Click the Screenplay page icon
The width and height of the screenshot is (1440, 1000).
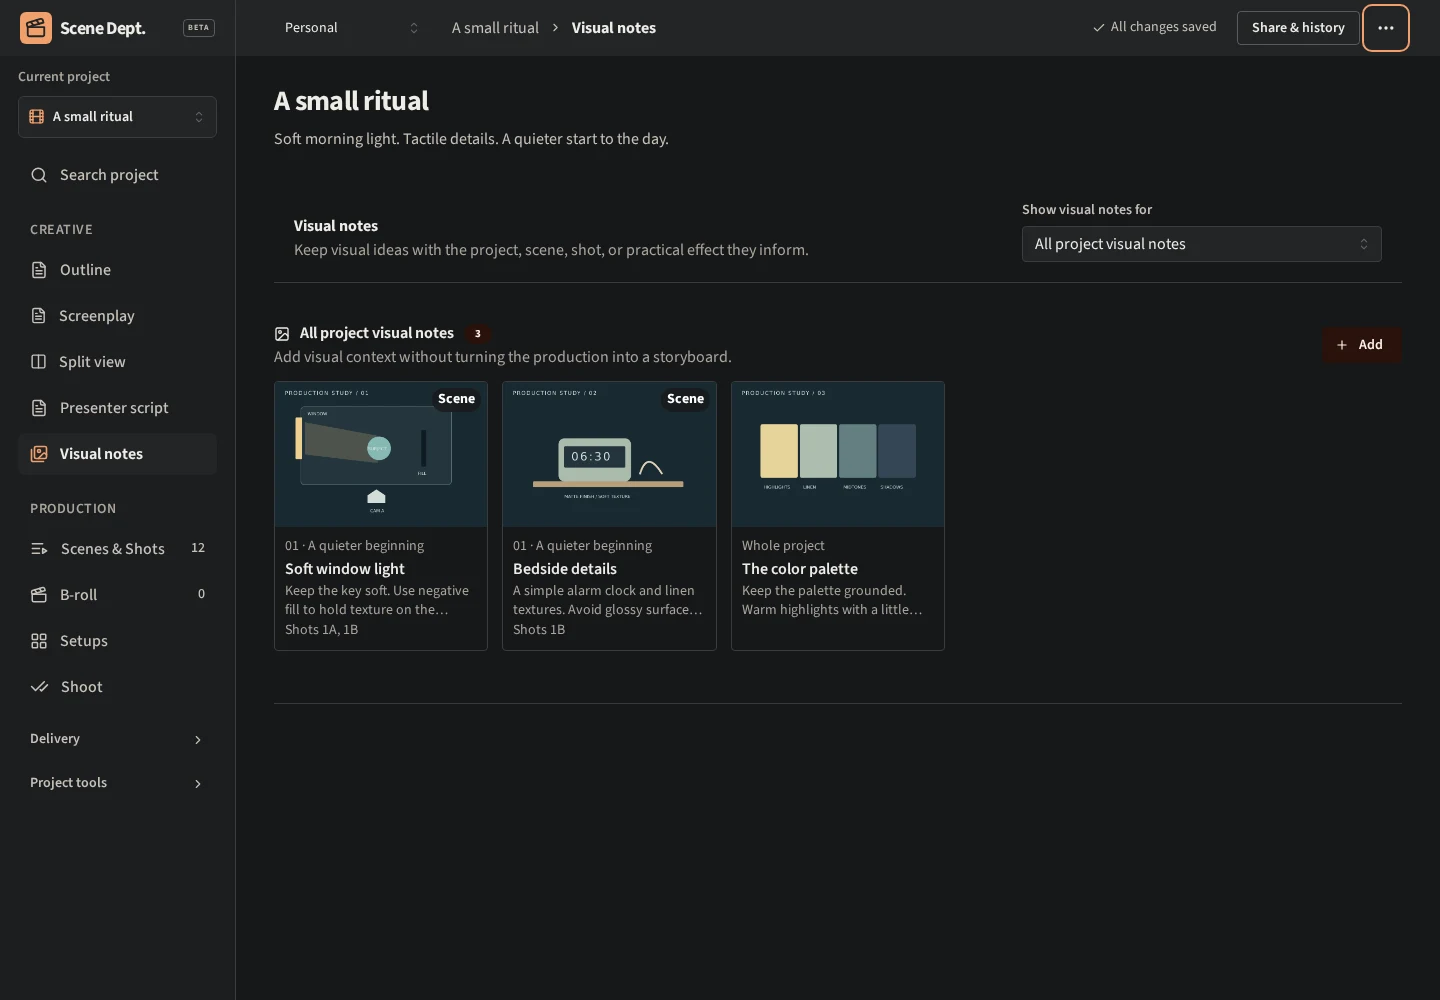tap(39, 316)
